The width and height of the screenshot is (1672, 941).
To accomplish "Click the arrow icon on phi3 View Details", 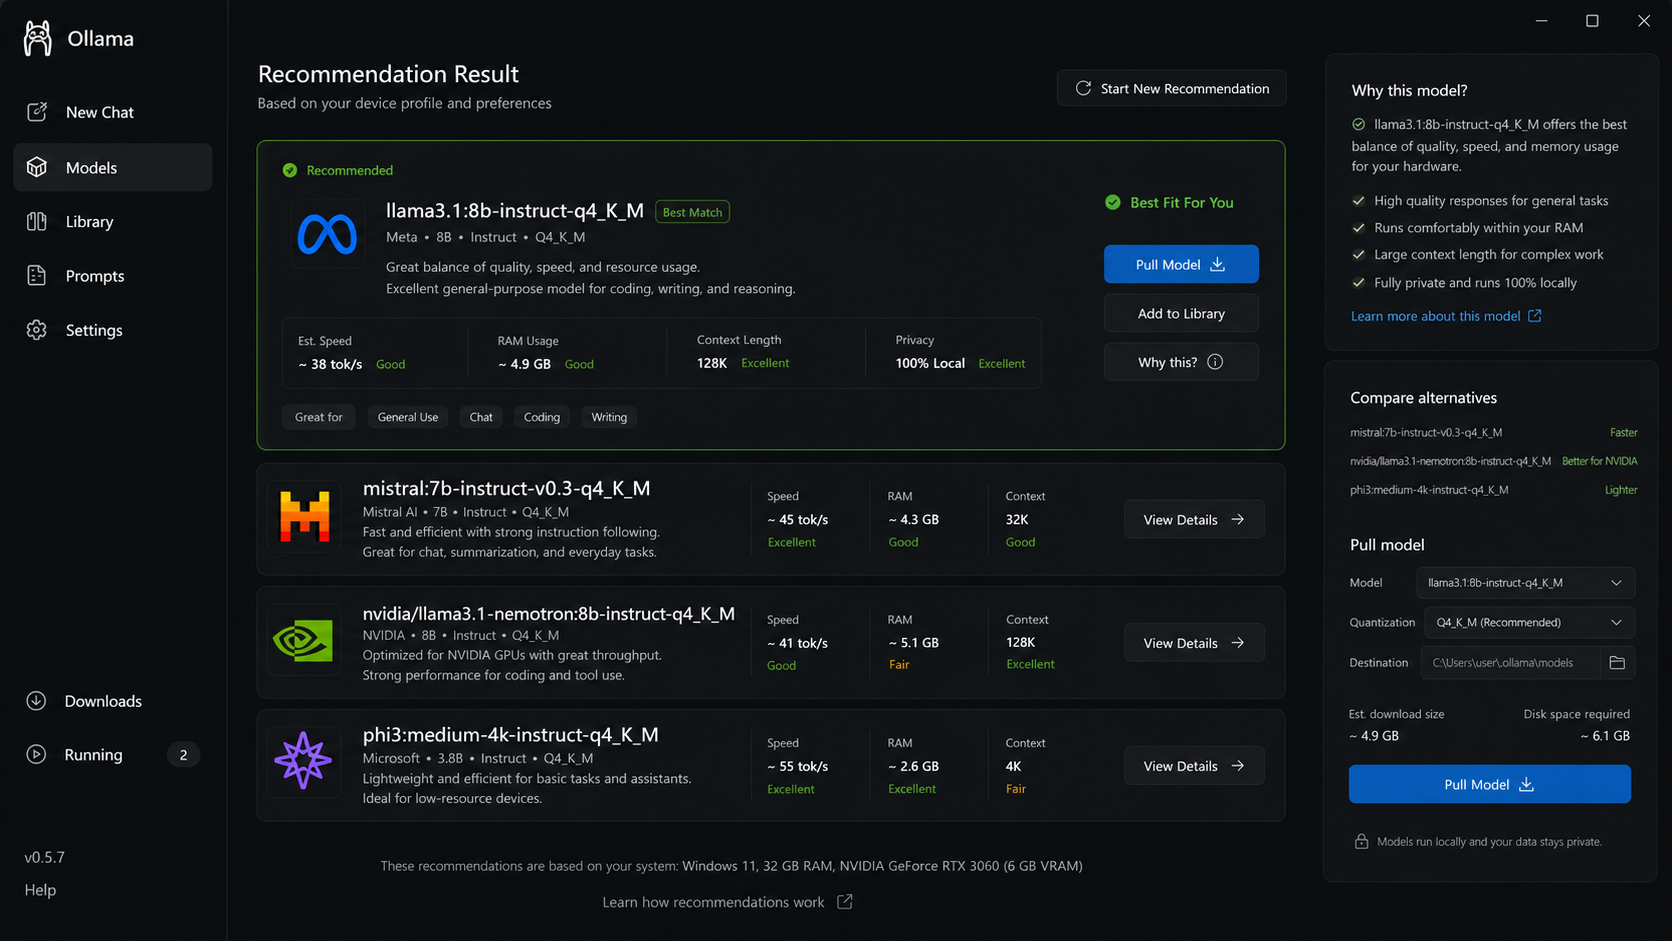I will 1238,765.
